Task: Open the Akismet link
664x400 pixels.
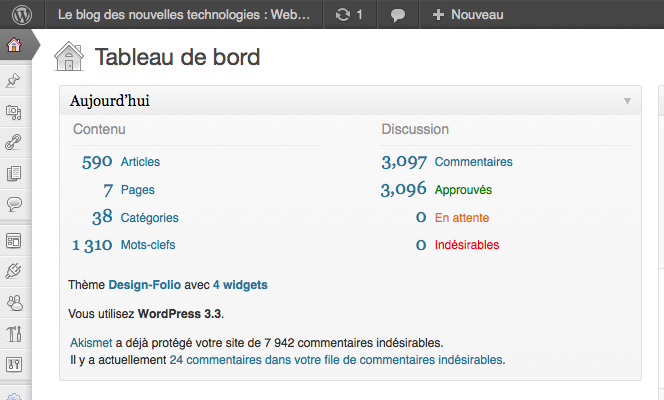Action: point(92,341)
